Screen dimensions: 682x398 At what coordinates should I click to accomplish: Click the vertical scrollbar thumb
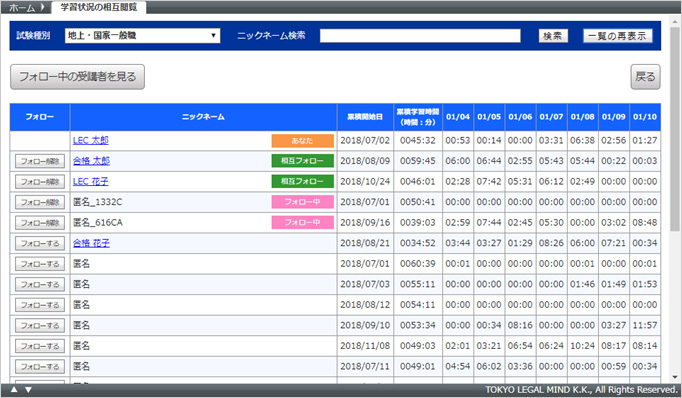(x=675, y=130)
